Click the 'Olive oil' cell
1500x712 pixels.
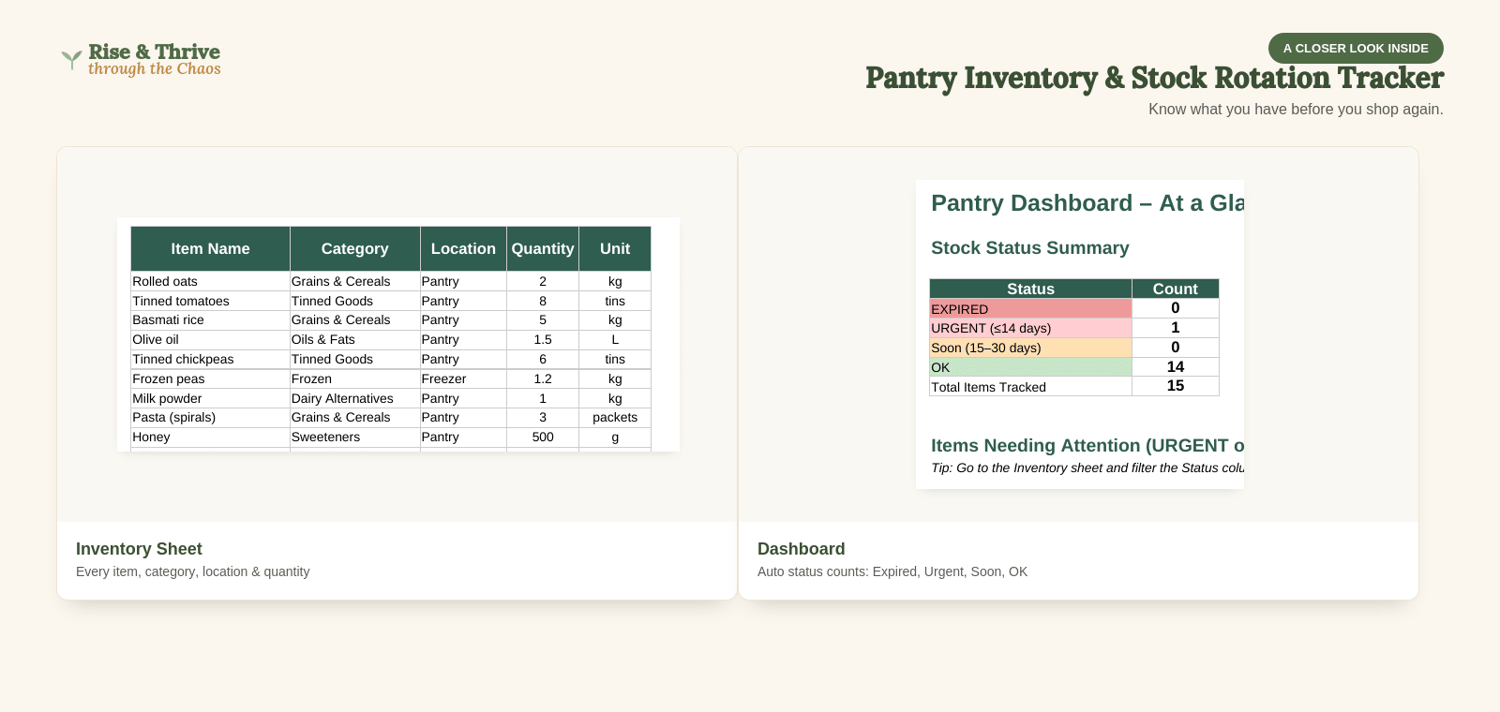click(210, 340)
